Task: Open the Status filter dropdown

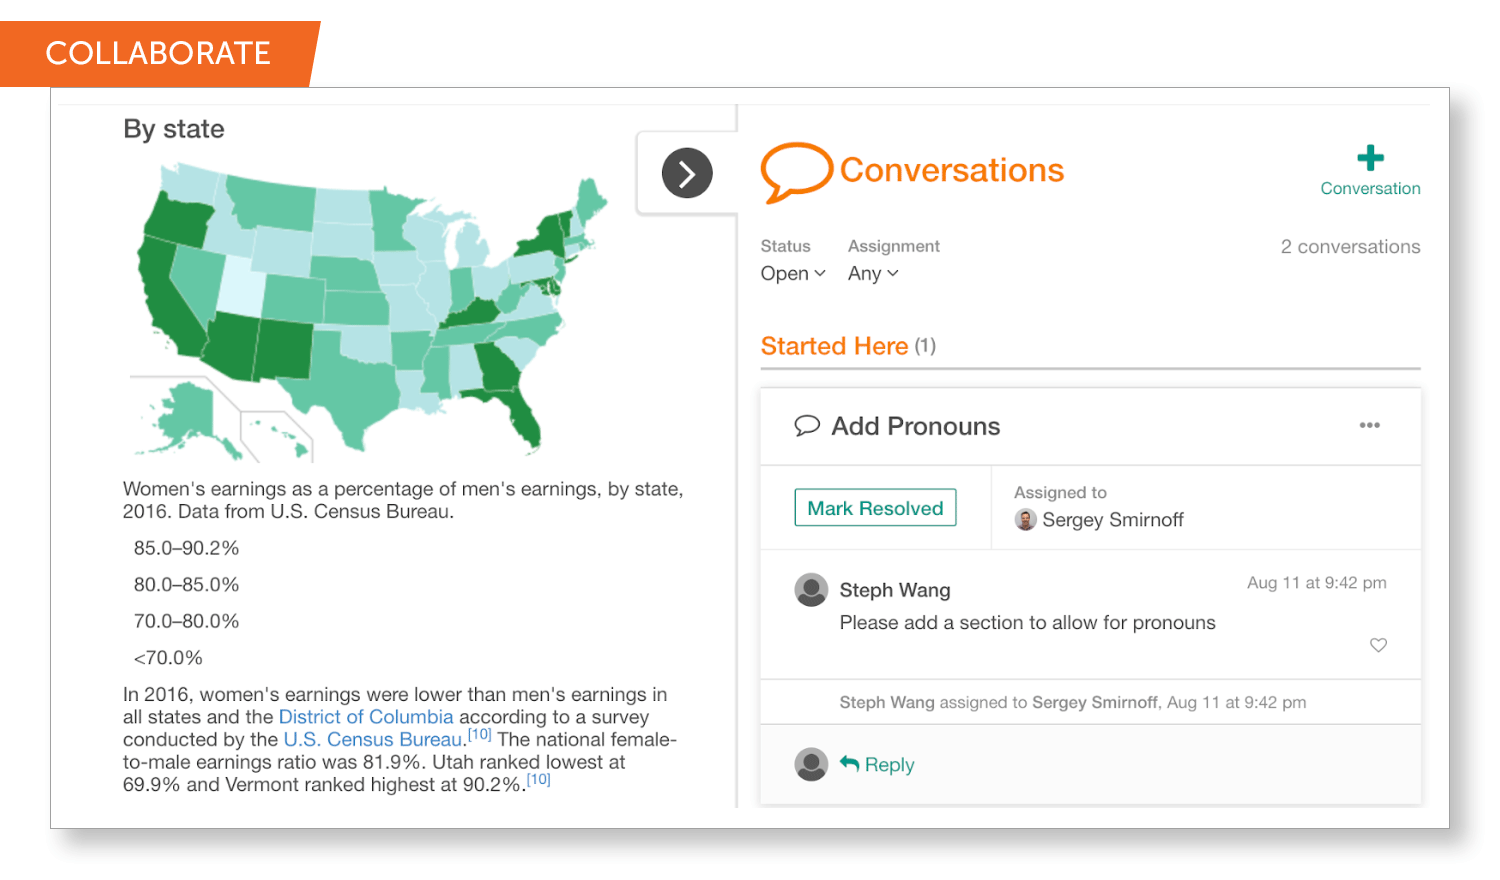Action: click(791, 273)
